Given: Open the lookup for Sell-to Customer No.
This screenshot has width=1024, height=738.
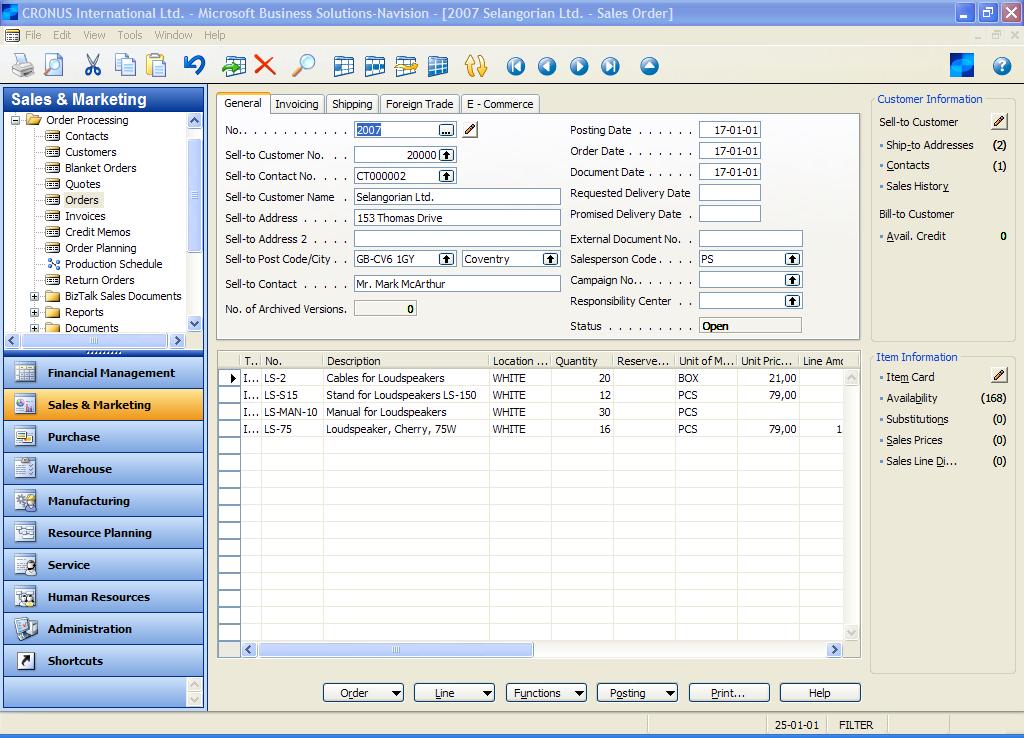Looking at the screenshot, I should 447,155.
